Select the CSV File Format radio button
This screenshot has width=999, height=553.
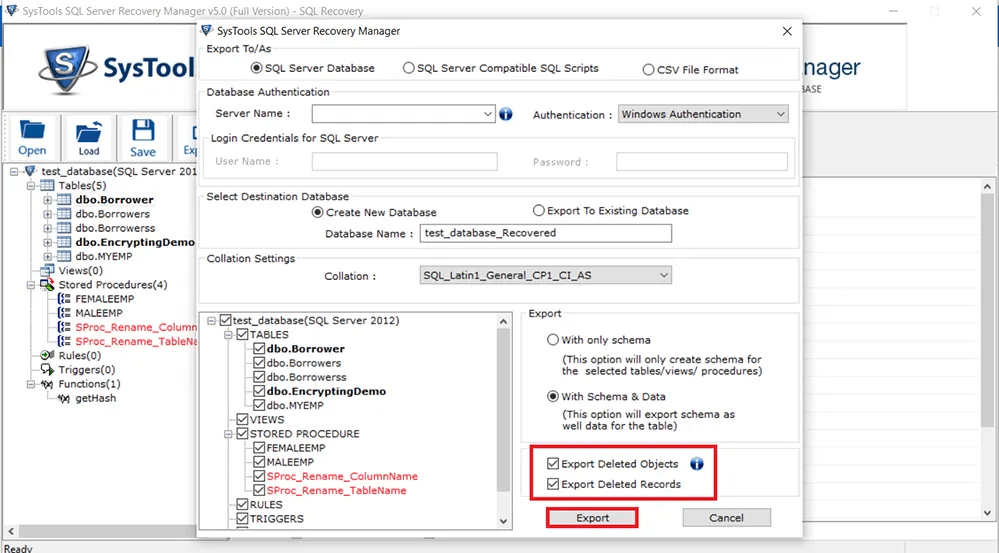click(648, 69)
